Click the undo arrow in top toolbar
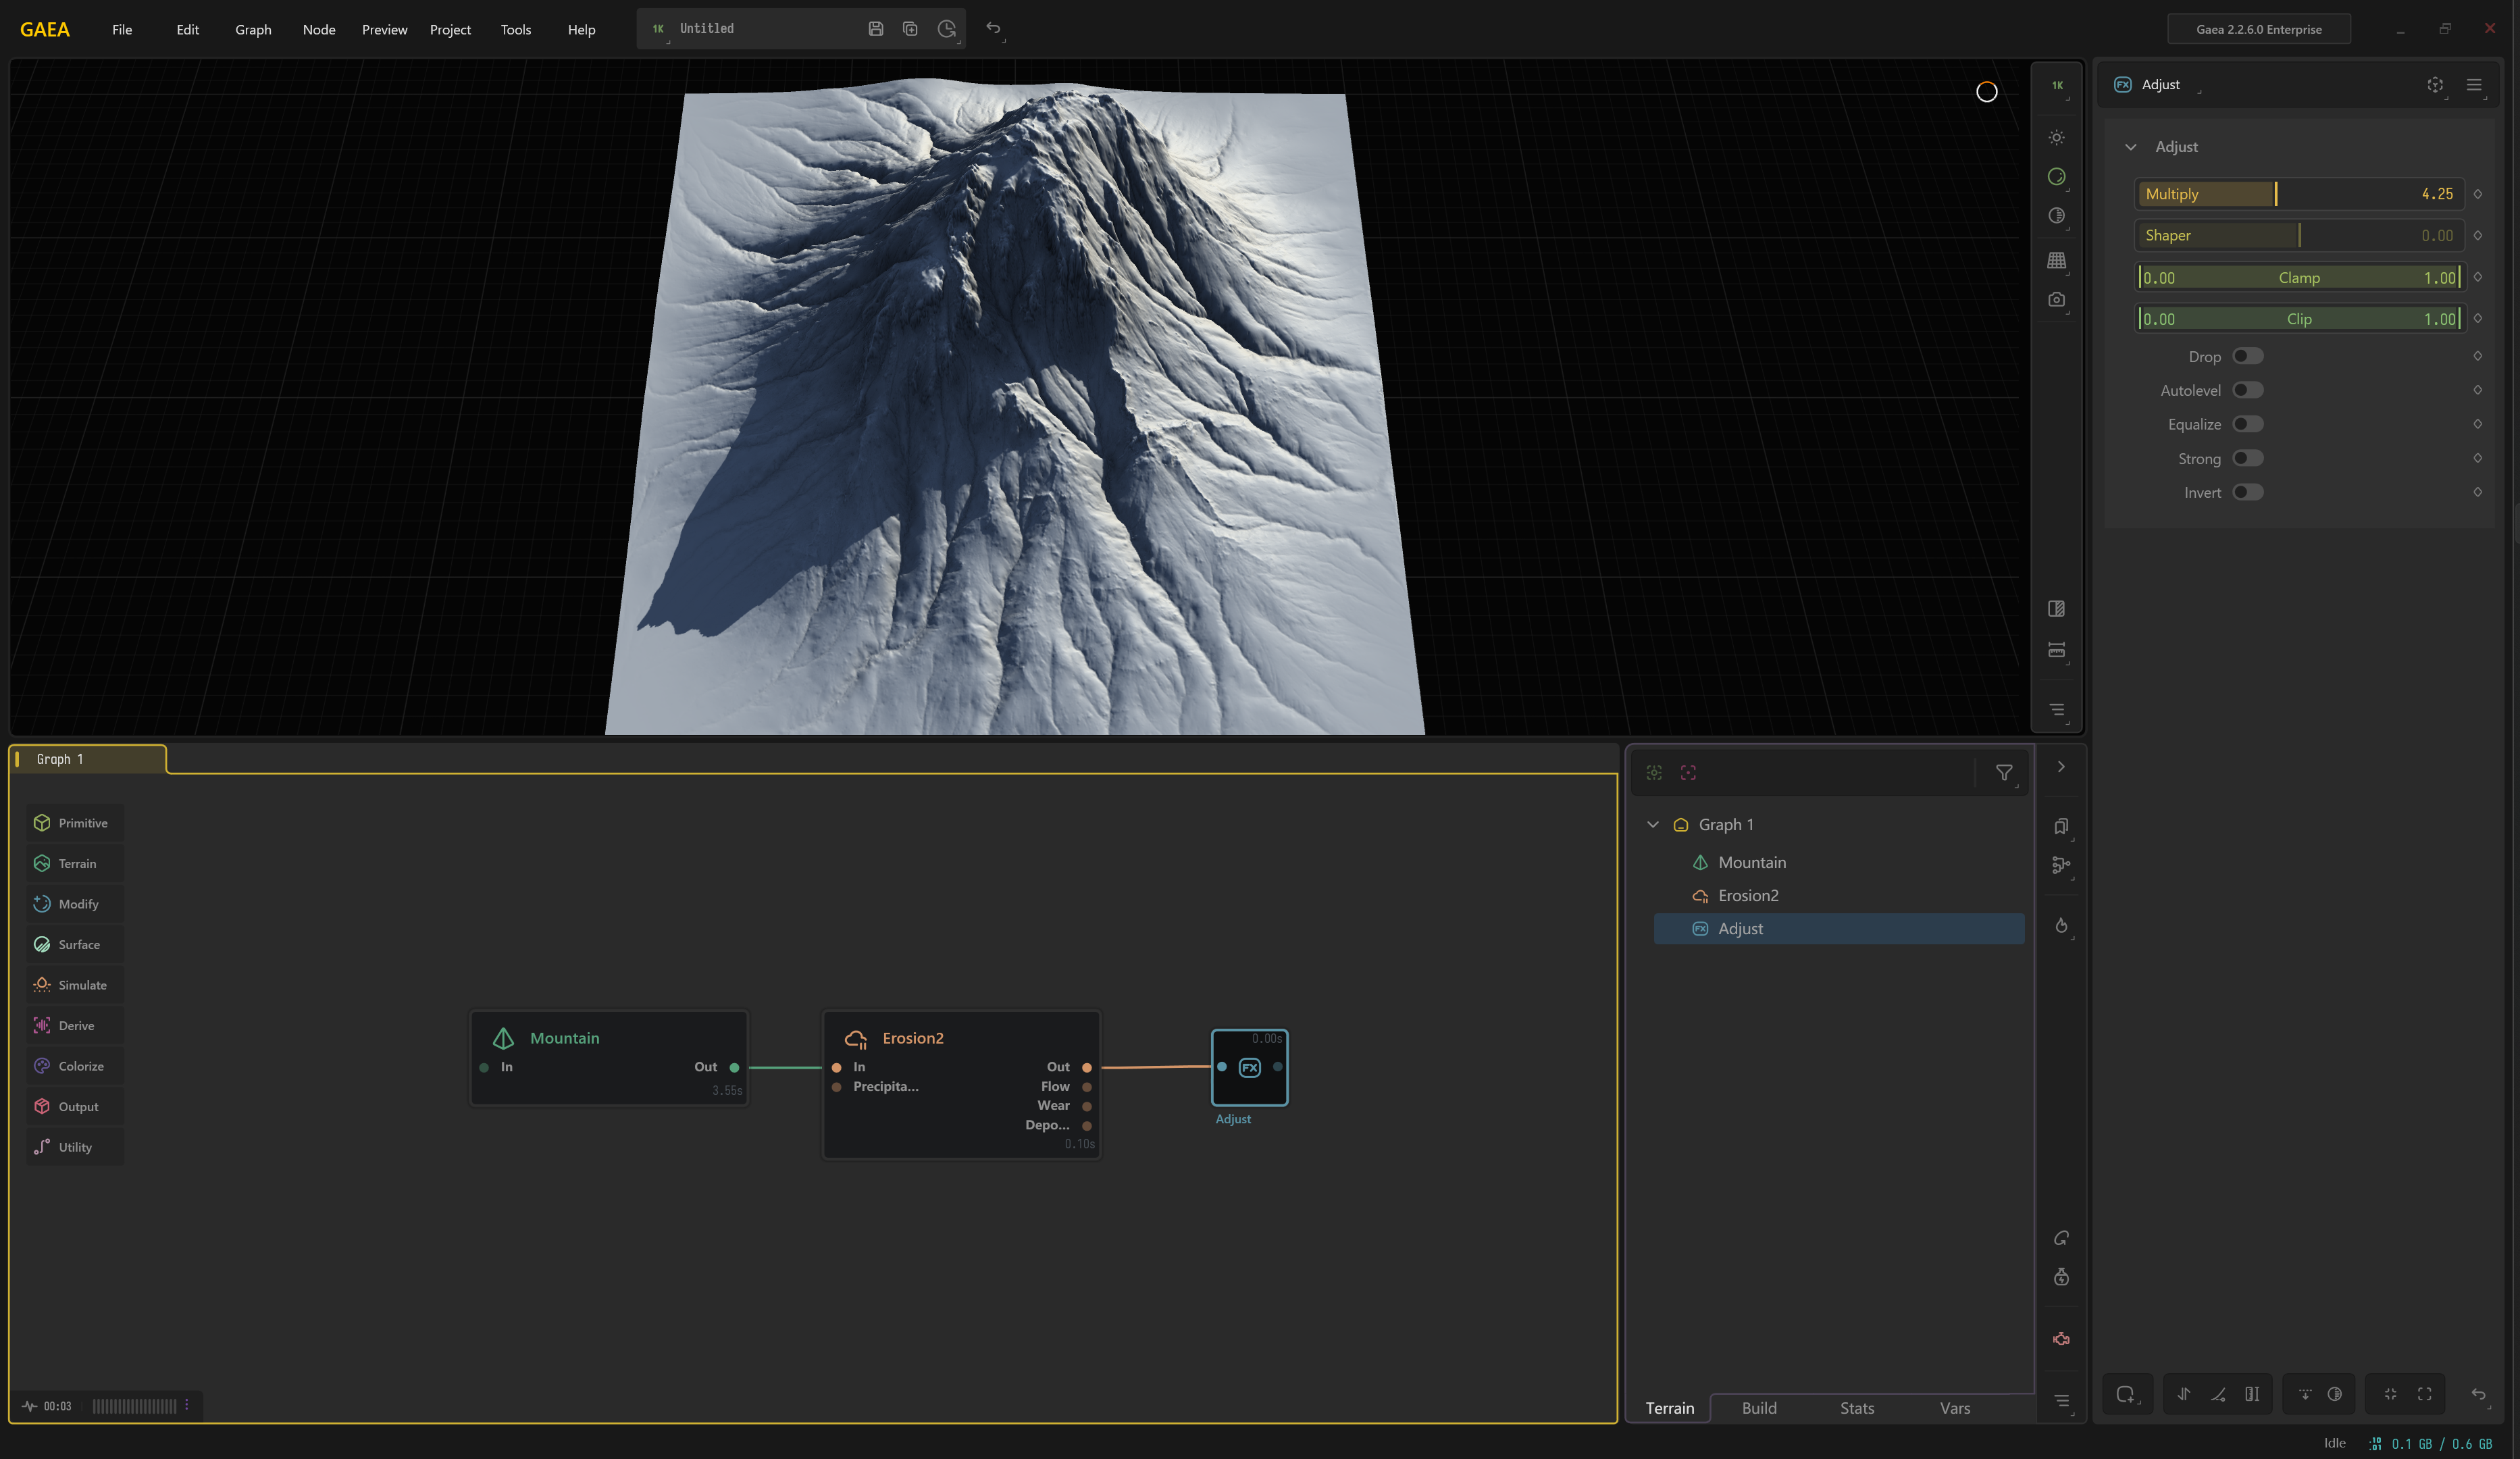 coord(993,28)
